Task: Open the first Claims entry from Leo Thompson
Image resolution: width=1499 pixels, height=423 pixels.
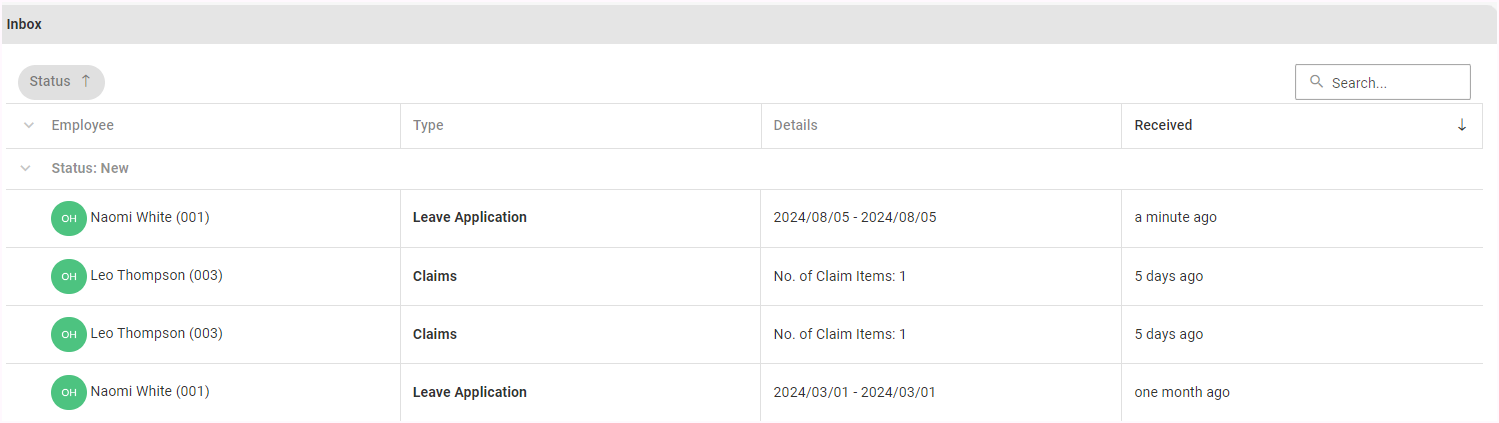Action: click(x=435, y=276)
